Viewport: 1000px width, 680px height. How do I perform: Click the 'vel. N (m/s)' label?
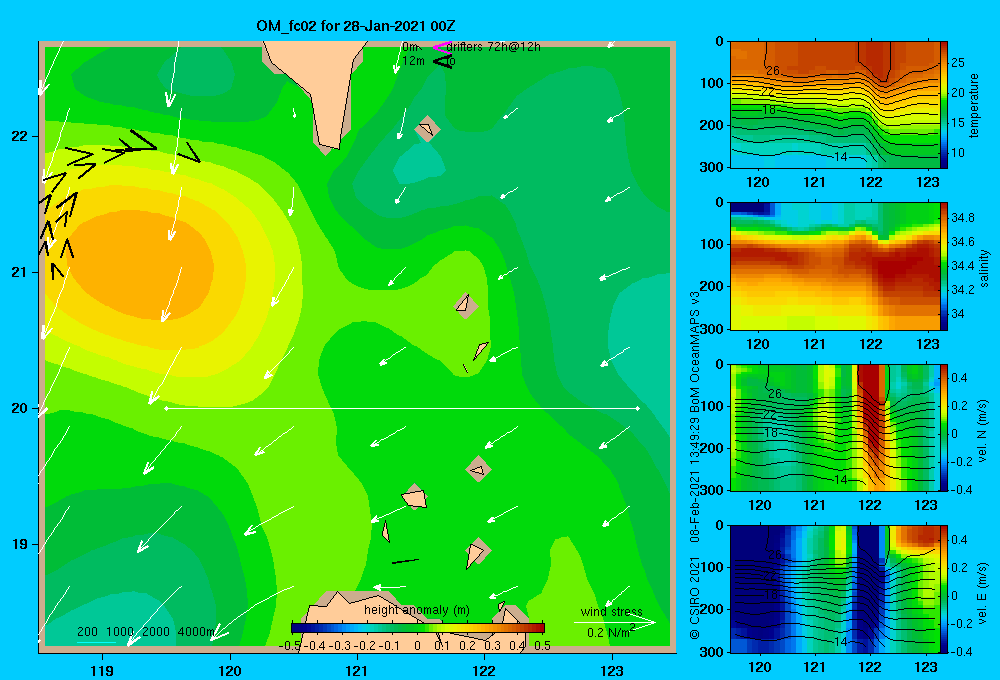tap(983, 431)
